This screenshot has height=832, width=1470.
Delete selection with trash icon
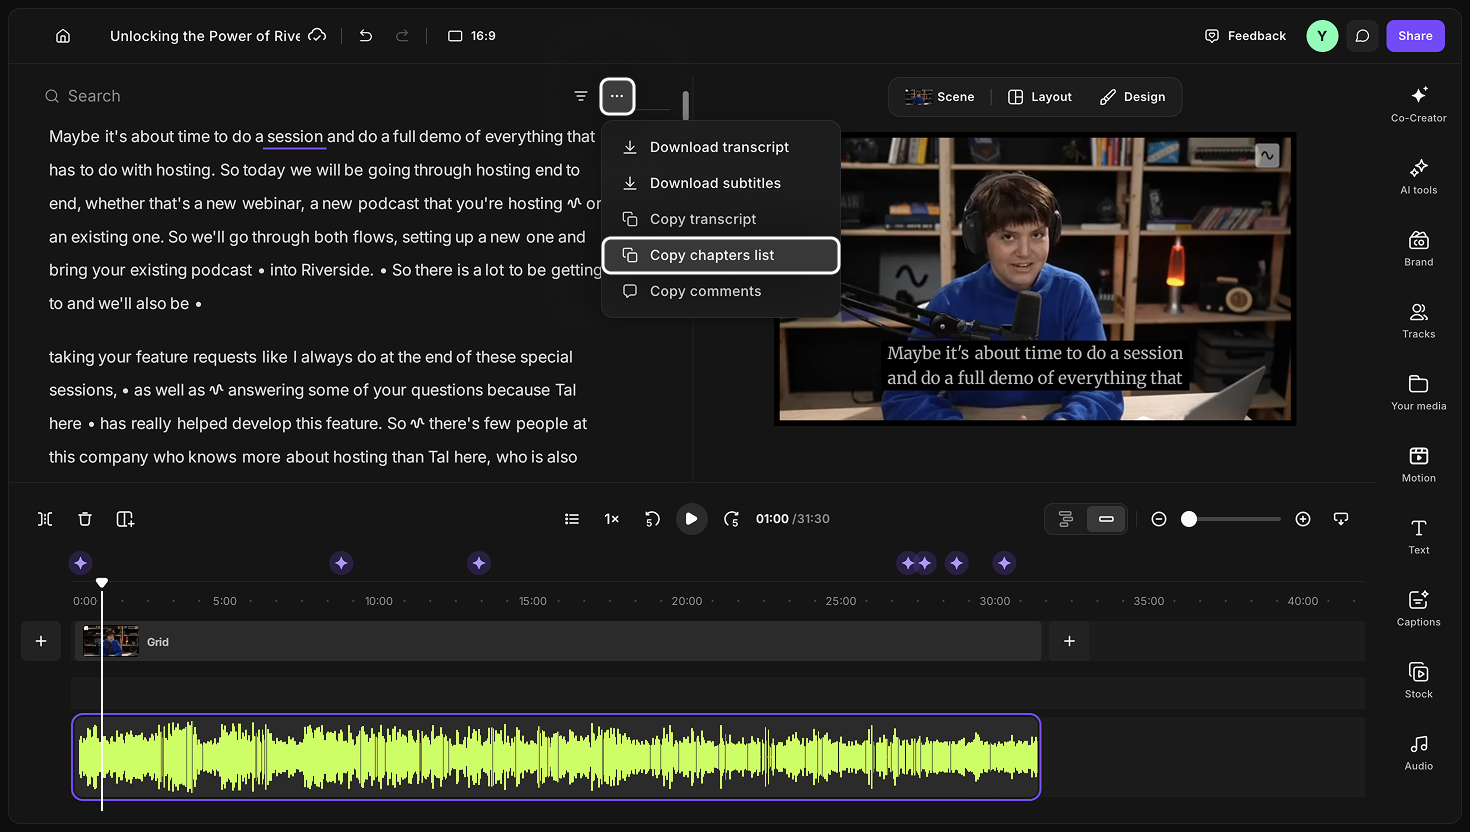click(85, 519)
